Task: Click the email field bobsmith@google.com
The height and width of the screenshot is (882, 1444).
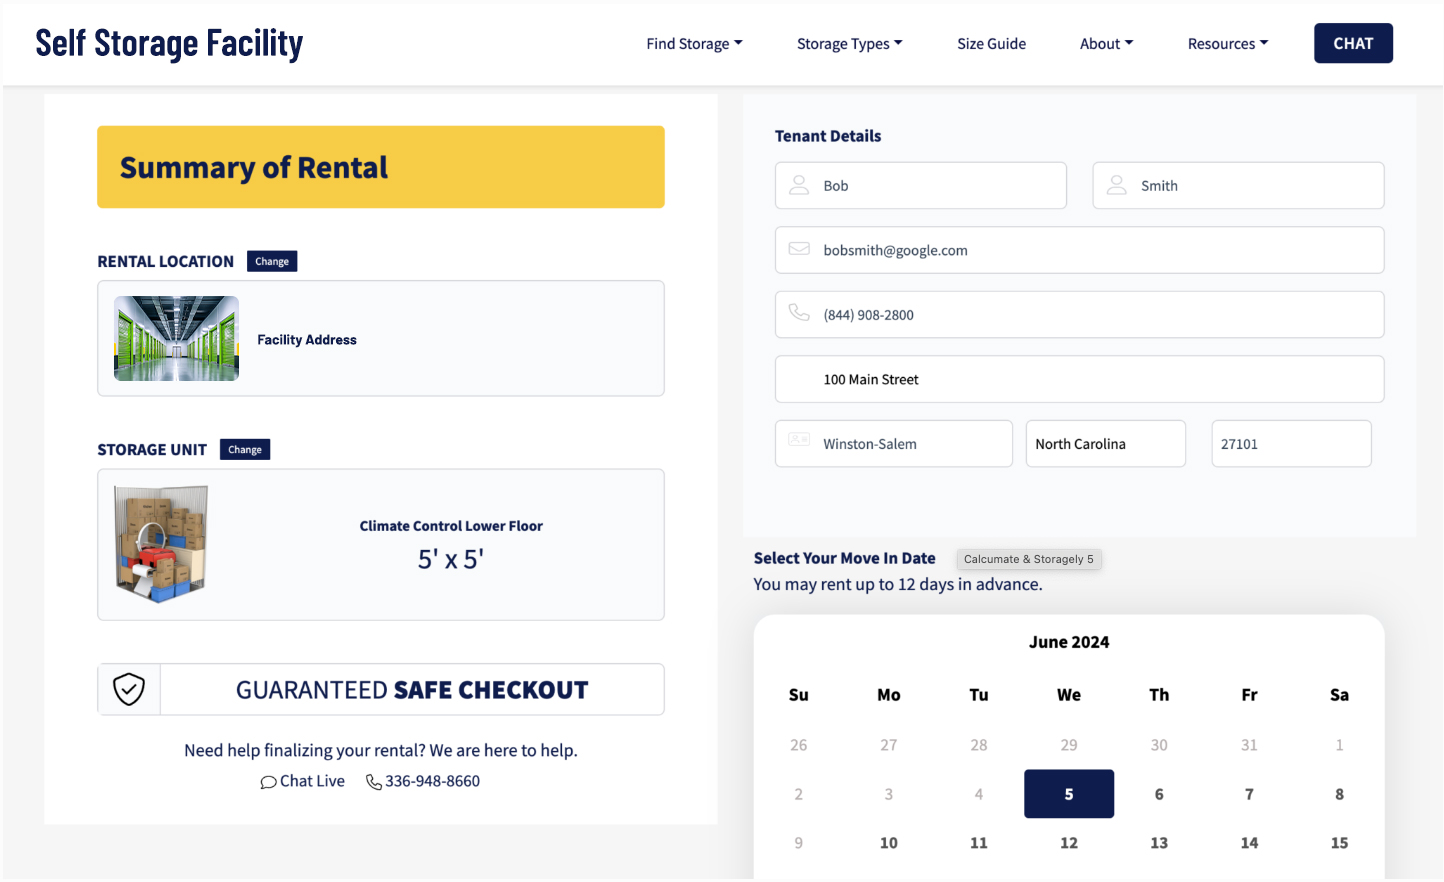Action: [1080, 250]
